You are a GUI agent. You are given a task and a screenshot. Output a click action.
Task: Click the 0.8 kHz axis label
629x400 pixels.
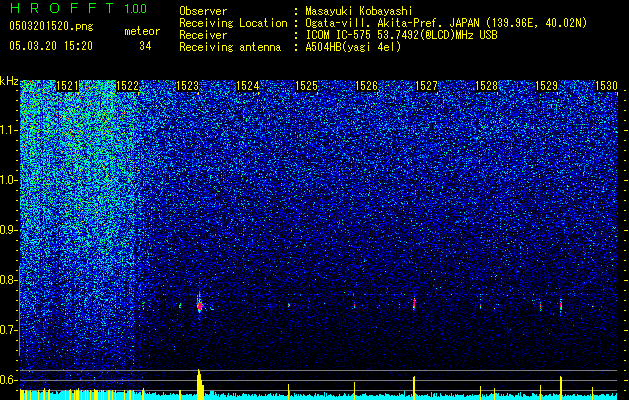[9, 280]
